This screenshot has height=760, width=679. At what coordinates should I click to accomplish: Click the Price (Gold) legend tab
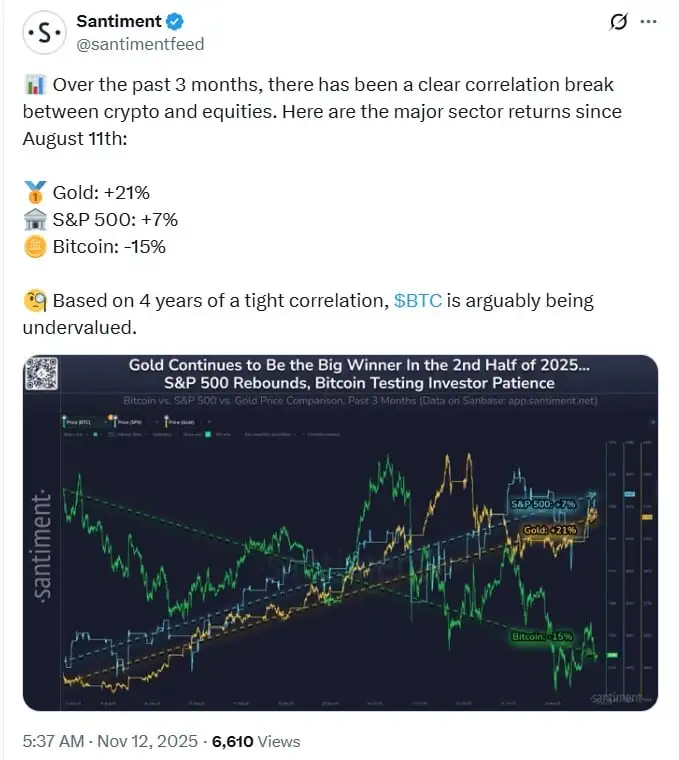180,422
